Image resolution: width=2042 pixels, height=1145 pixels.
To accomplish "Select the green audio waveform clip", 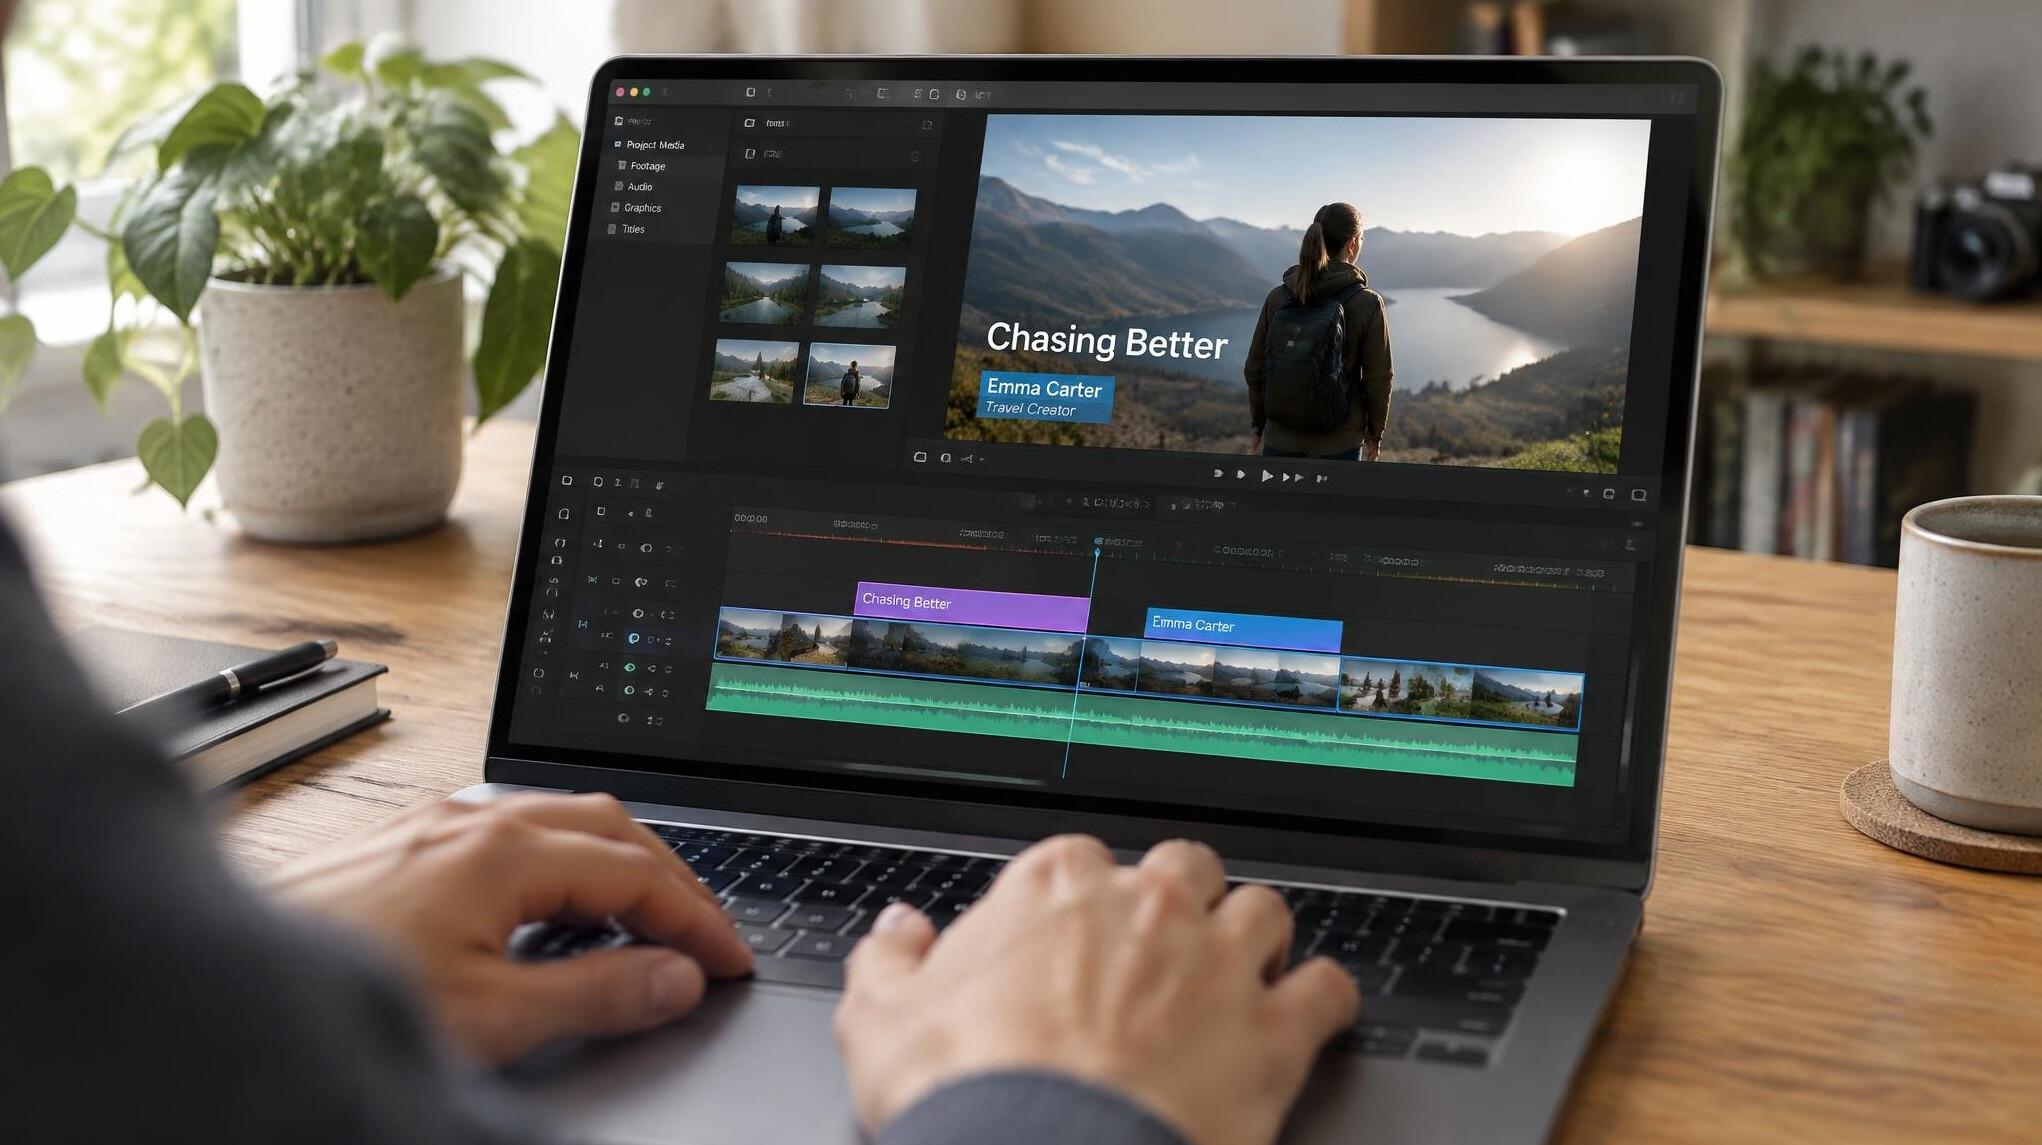I will coord(1140,725).
